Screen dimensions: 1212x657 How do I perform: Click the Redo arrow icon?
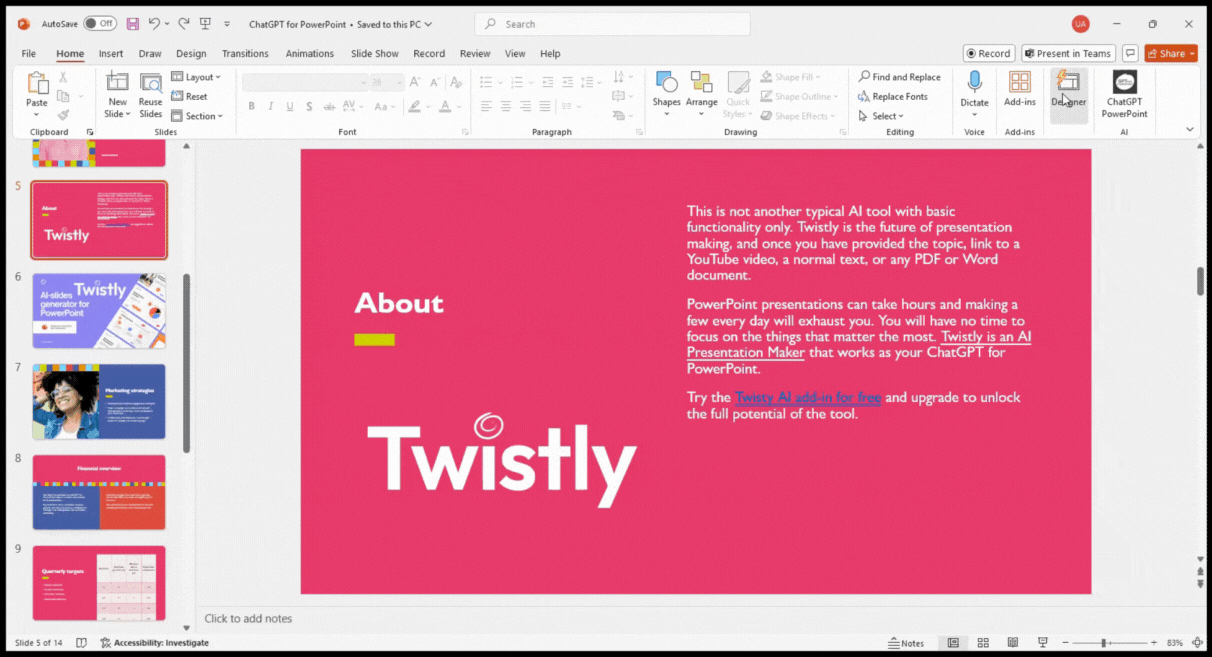tap(183, 24)
